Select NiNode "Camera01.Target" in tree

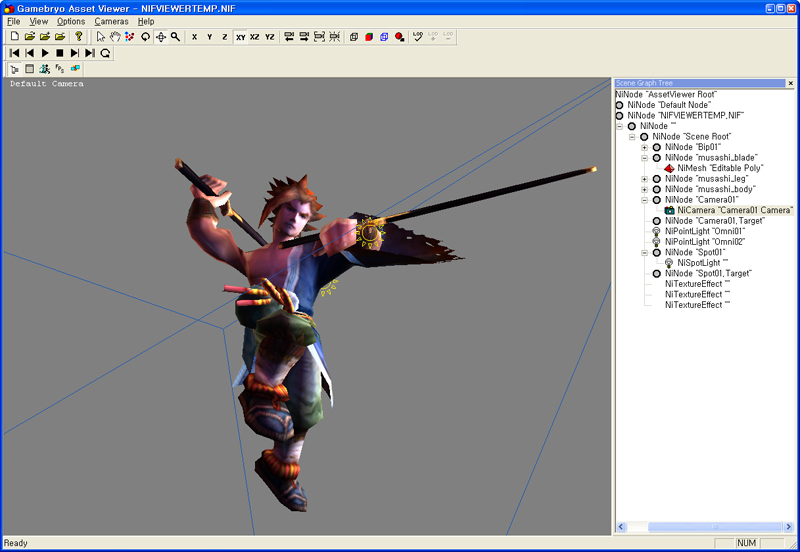coord(715,221)
